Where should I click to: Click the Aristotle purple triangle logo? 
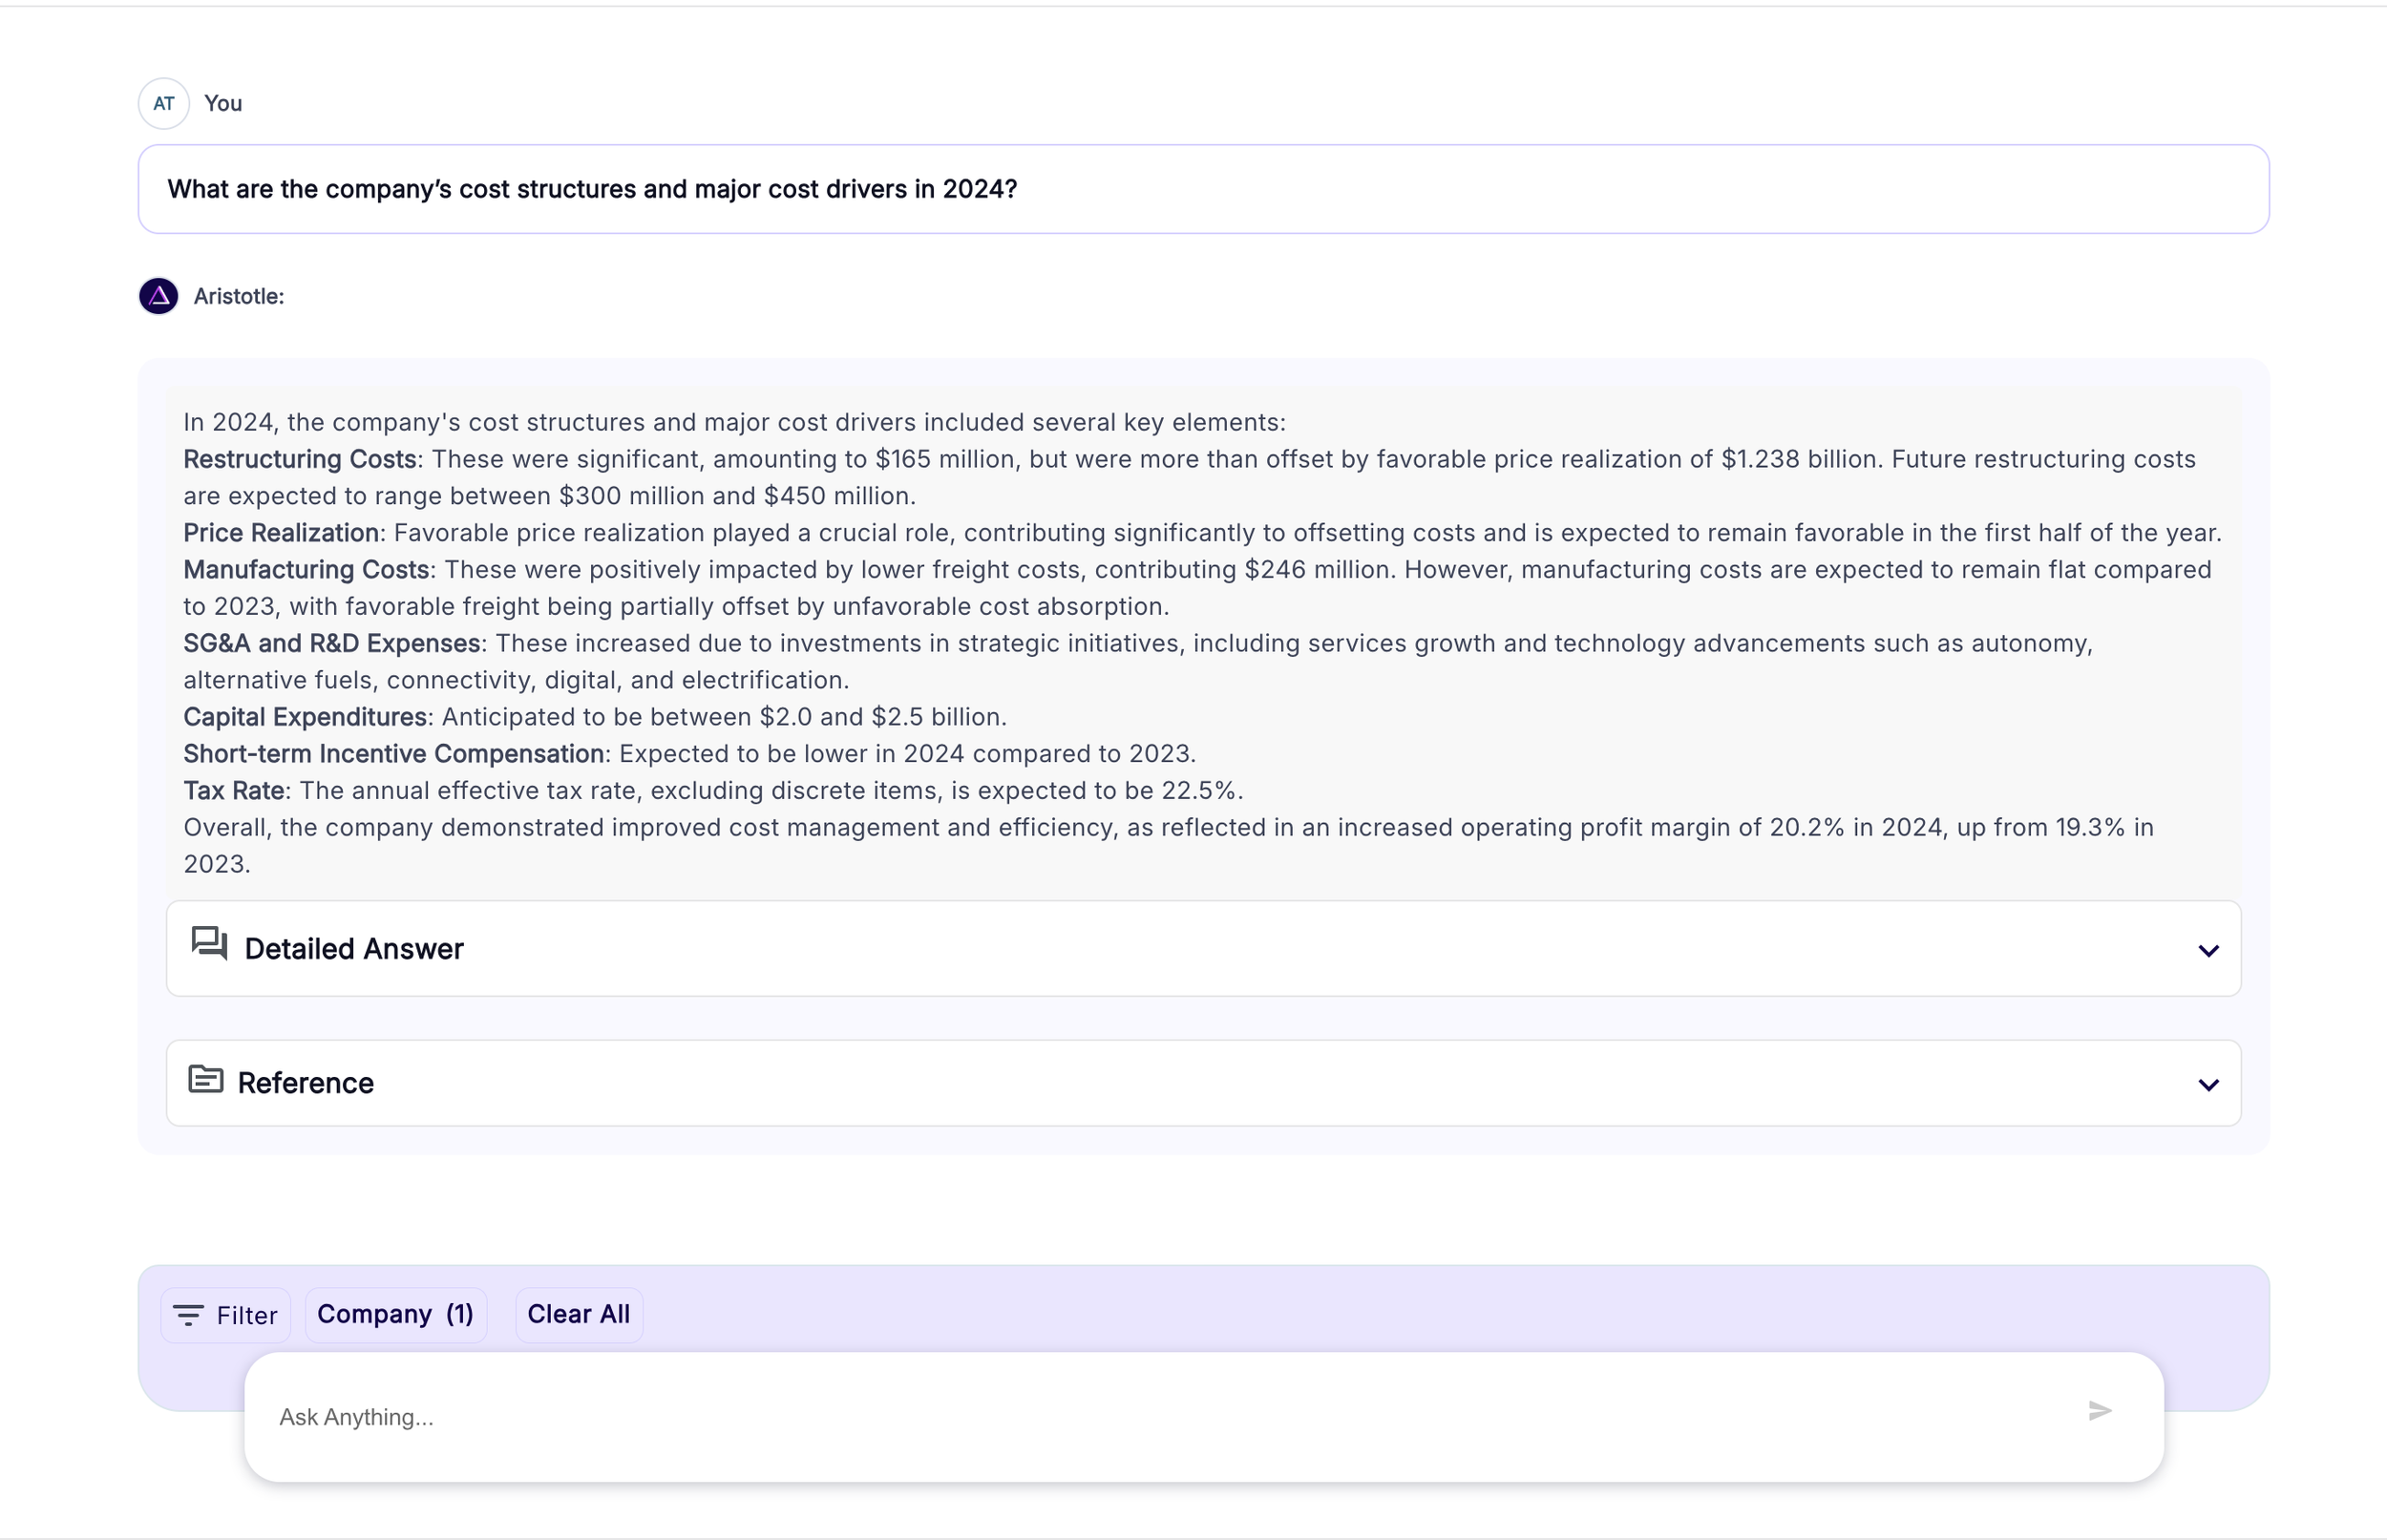coord(159,296)
